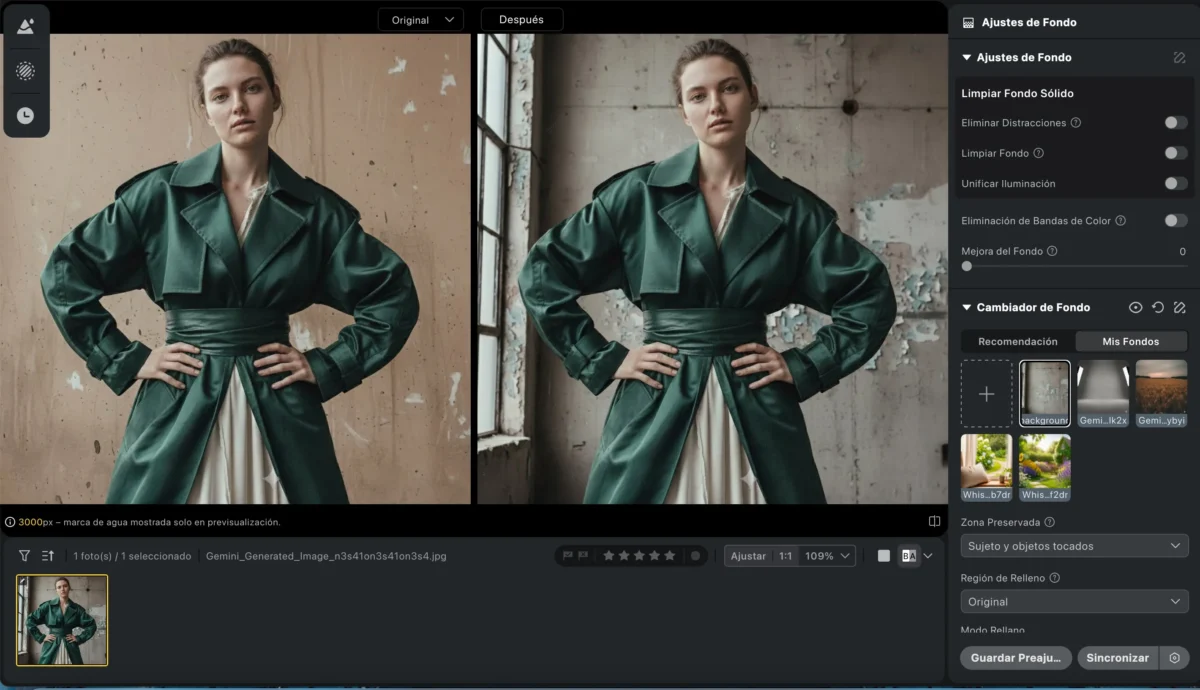Image resolution: width=1200 pixels, height=690 pixels.
Task: Open the Región de Relleno dropdown
Action: (1074, 602)
